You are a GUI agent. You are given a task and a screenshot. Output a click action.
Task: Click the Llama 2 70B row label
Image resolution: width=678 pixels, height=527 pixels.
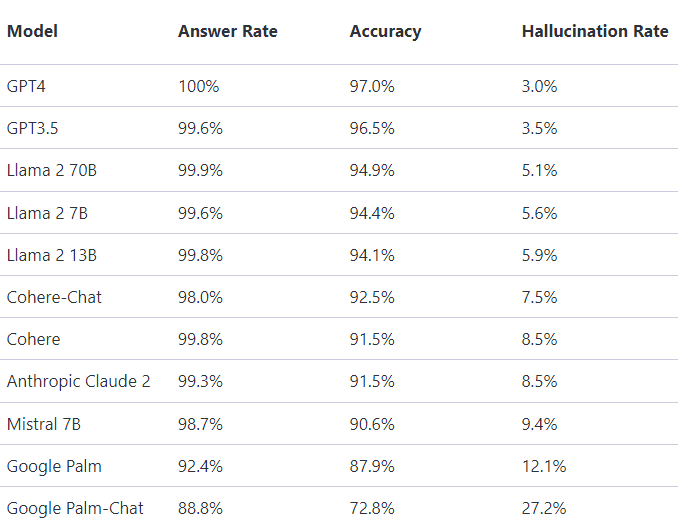click(52, 170)
